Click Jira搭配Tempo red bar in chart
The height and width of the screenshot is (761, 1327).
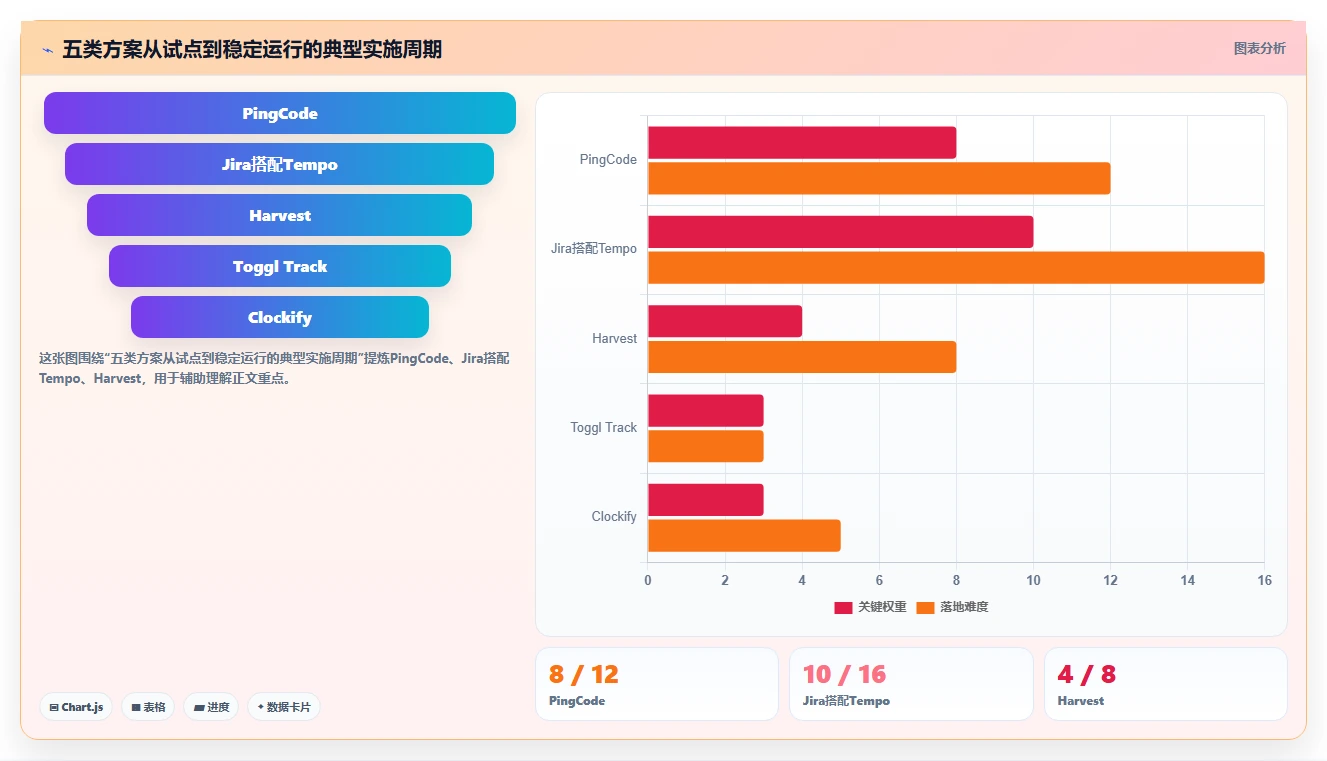pyautogui.click(x=840, y=232)
